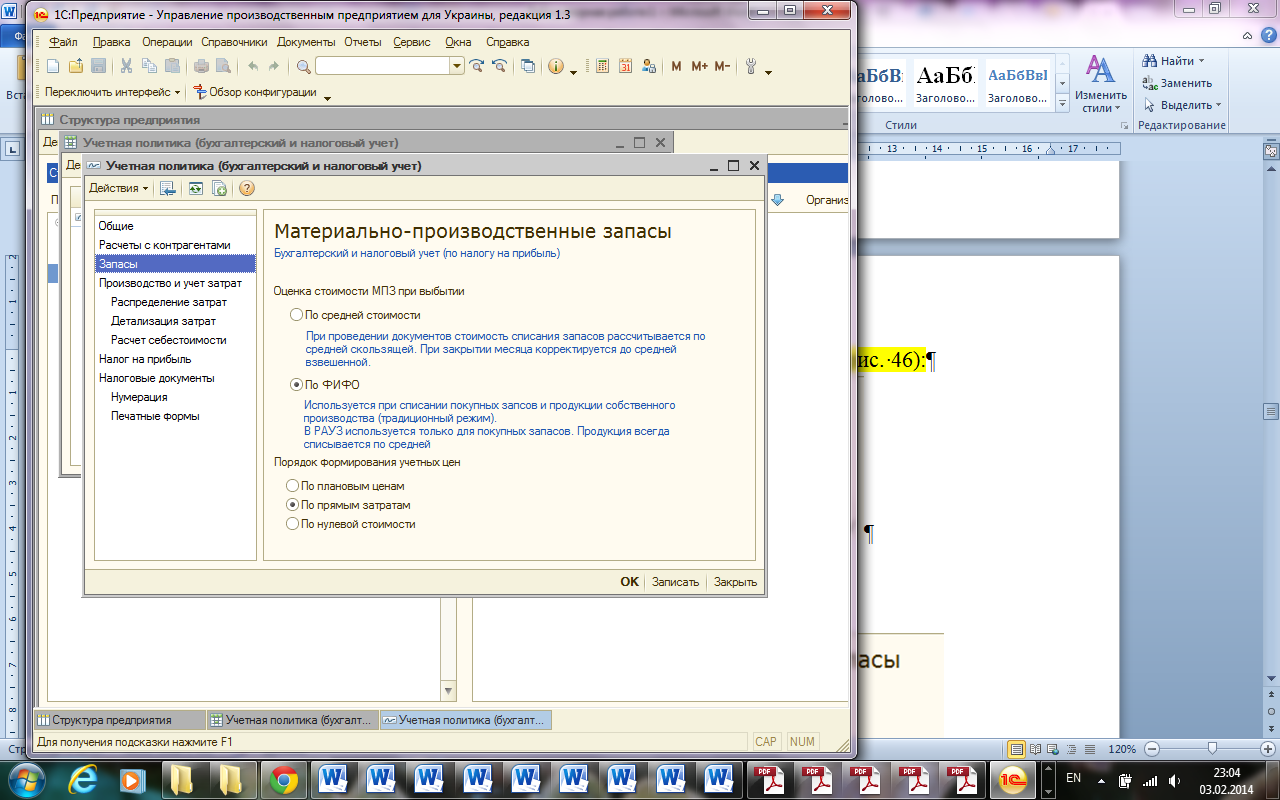Click the M+ memory button in the 1C toolbar

pos(699,66)
